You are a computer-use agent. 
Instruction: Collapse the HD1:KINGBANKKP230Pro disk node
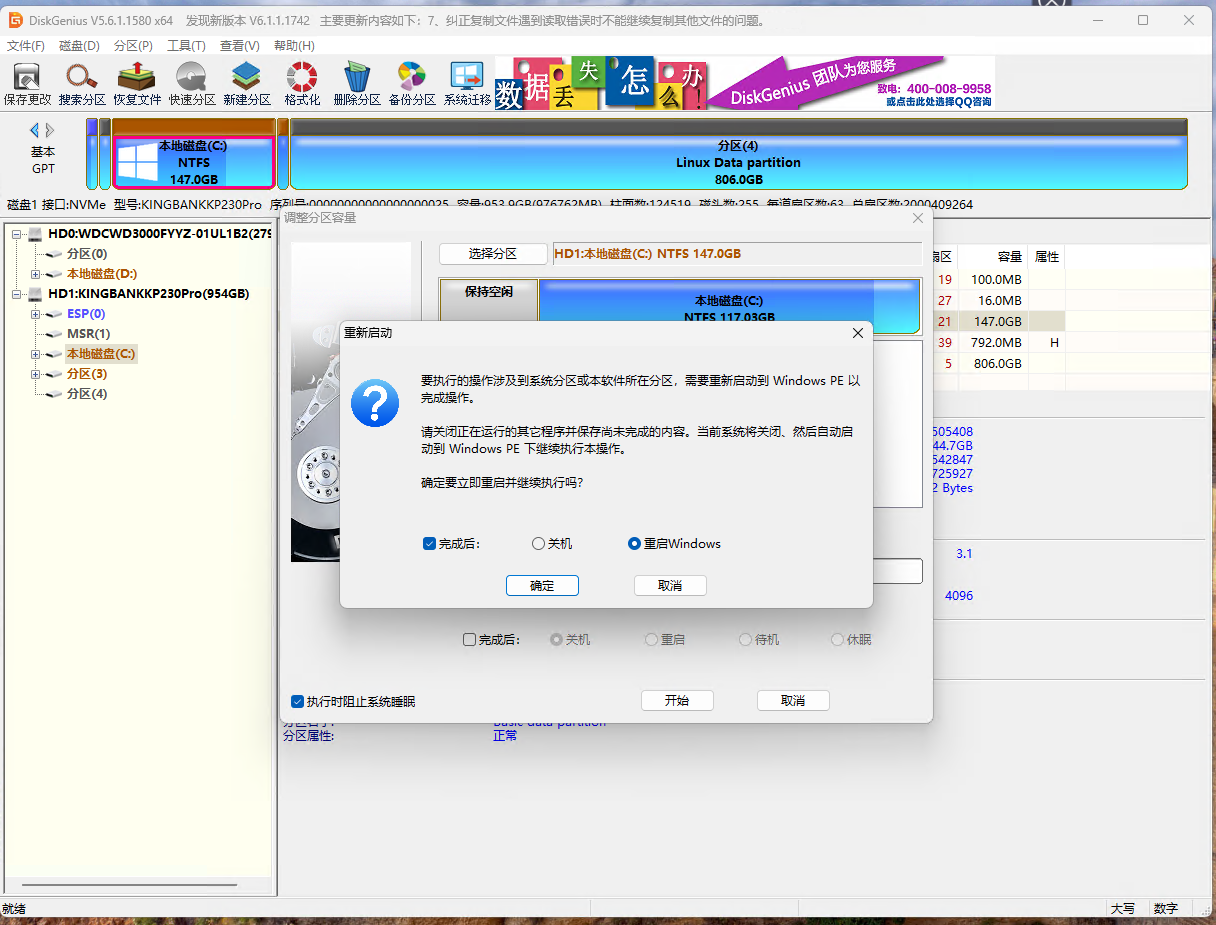[17, 294]
